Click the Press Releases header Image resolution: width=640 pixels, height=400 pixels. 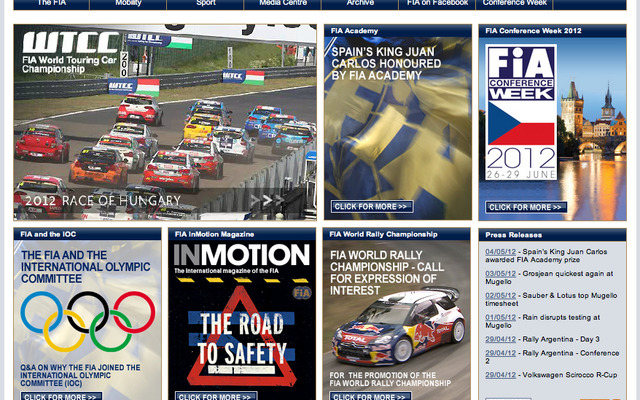(x=552, y=235)
